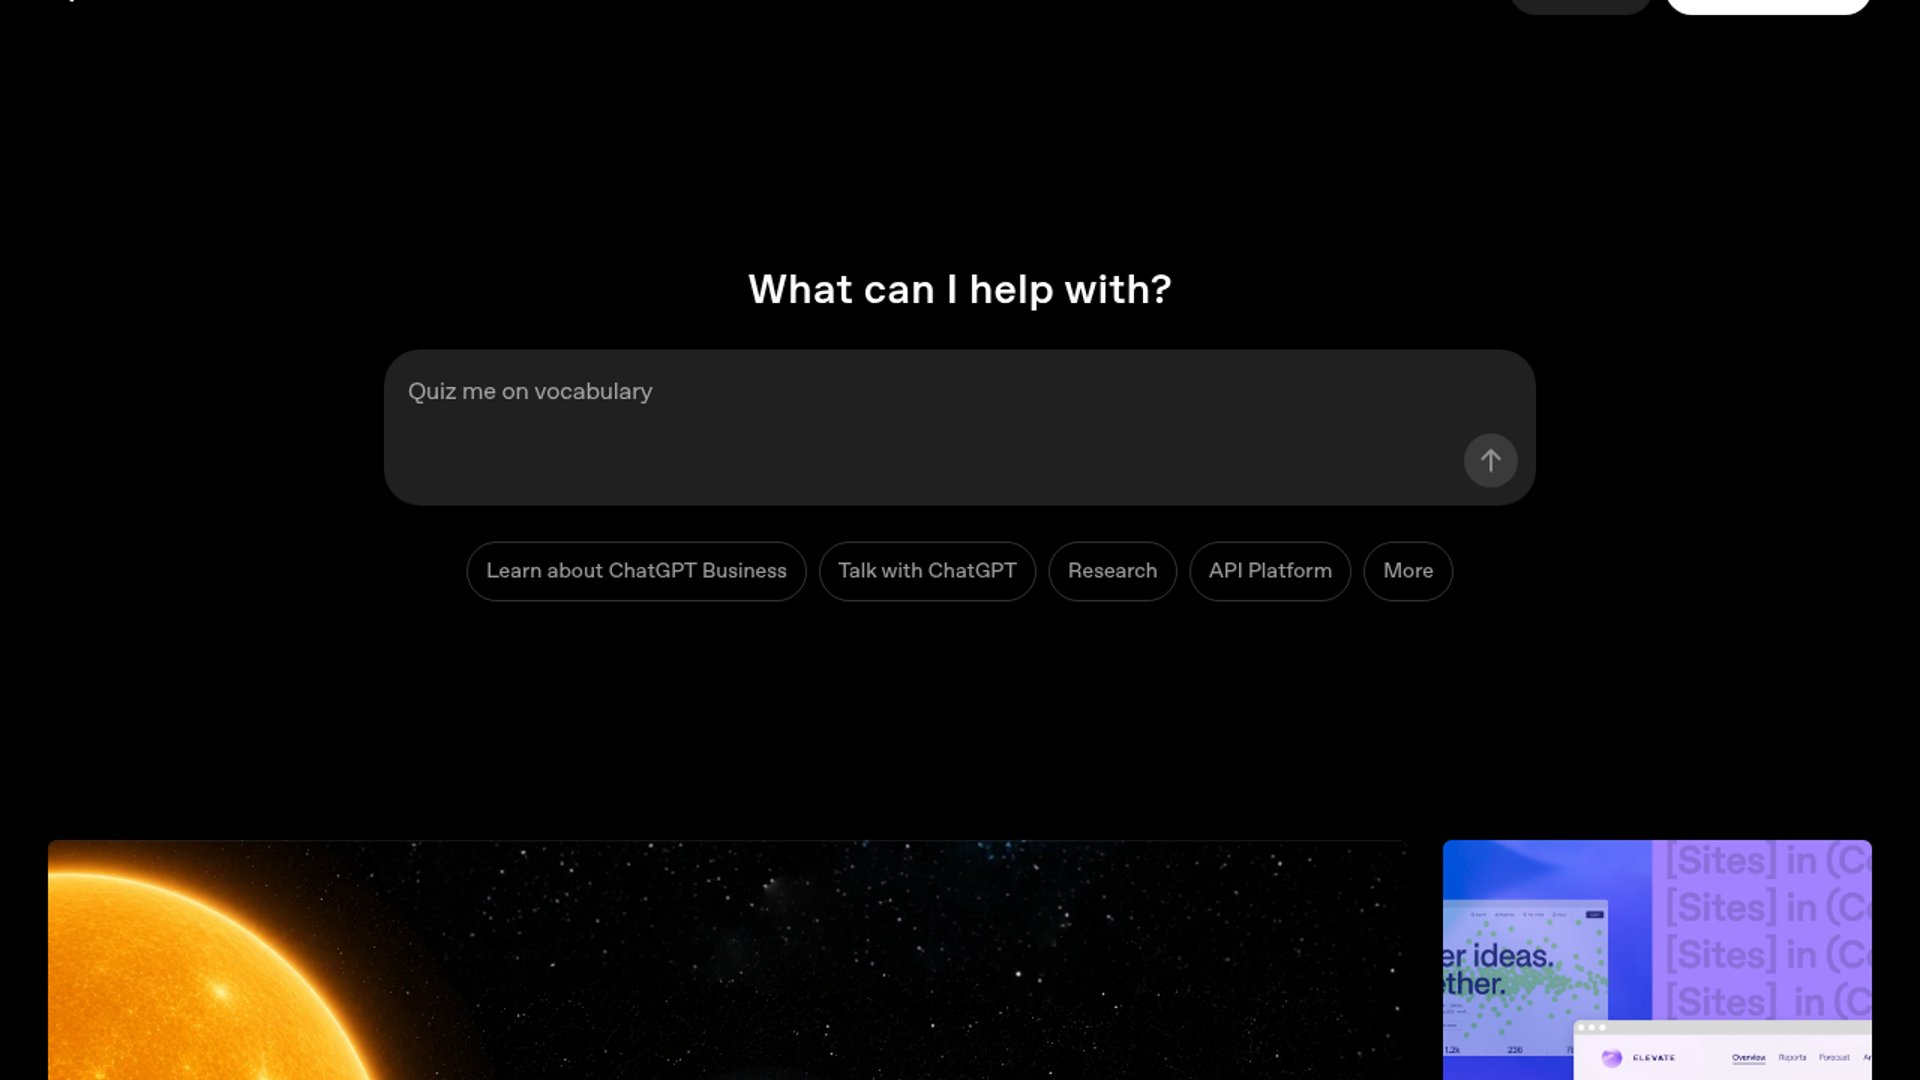Open 'Learn about ChatGPT Business' chip

pyautogui.click(x=636, y=571)
